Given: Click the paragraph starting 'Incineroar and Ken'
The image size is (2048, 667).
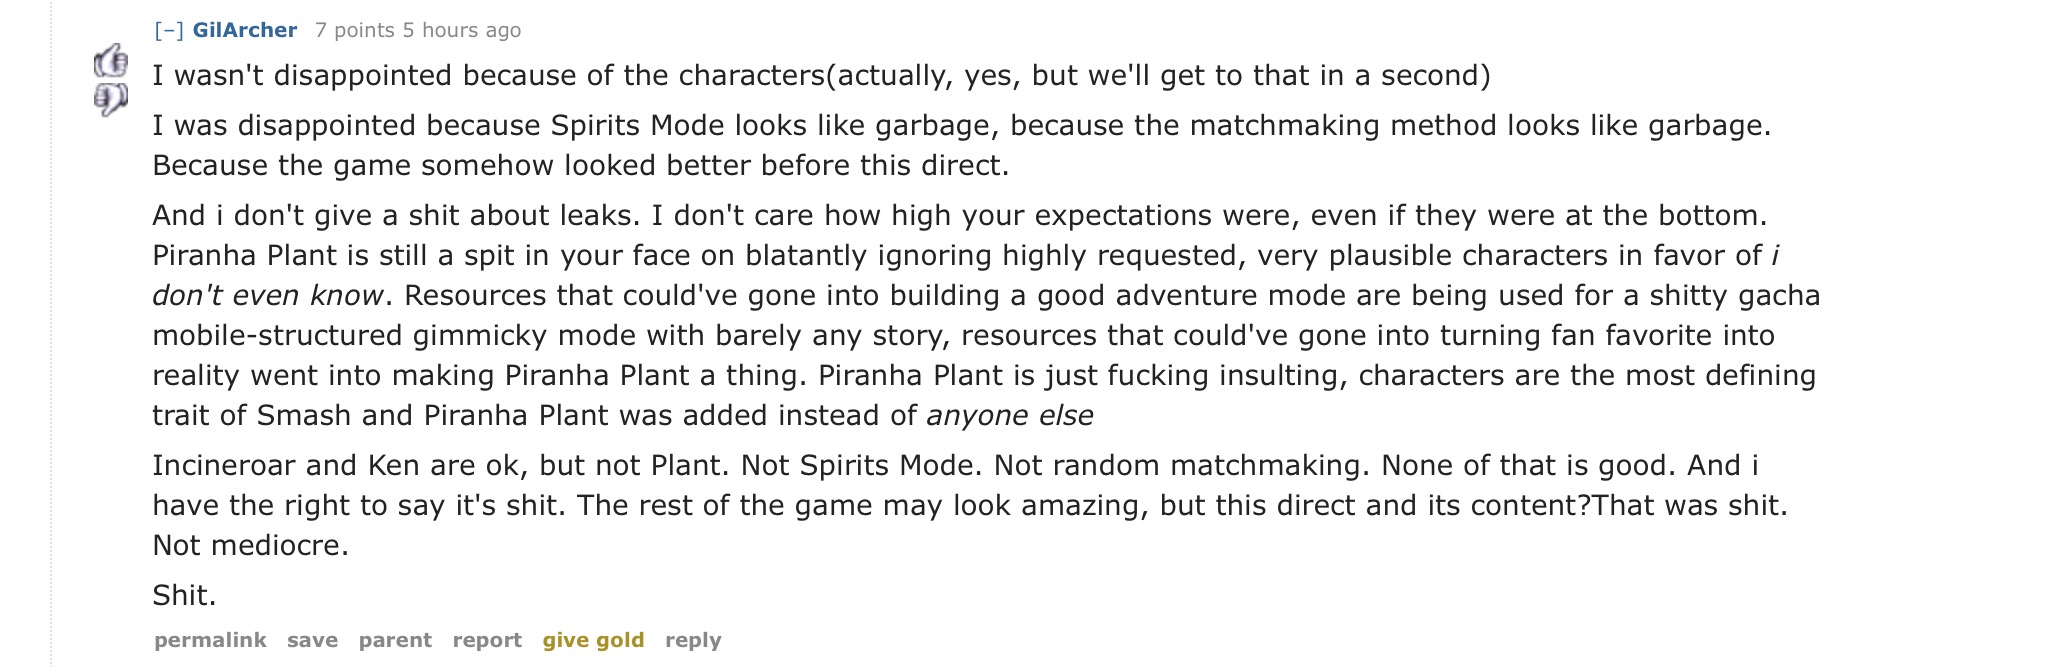Looking at the screenshot, I should point(970,505).
